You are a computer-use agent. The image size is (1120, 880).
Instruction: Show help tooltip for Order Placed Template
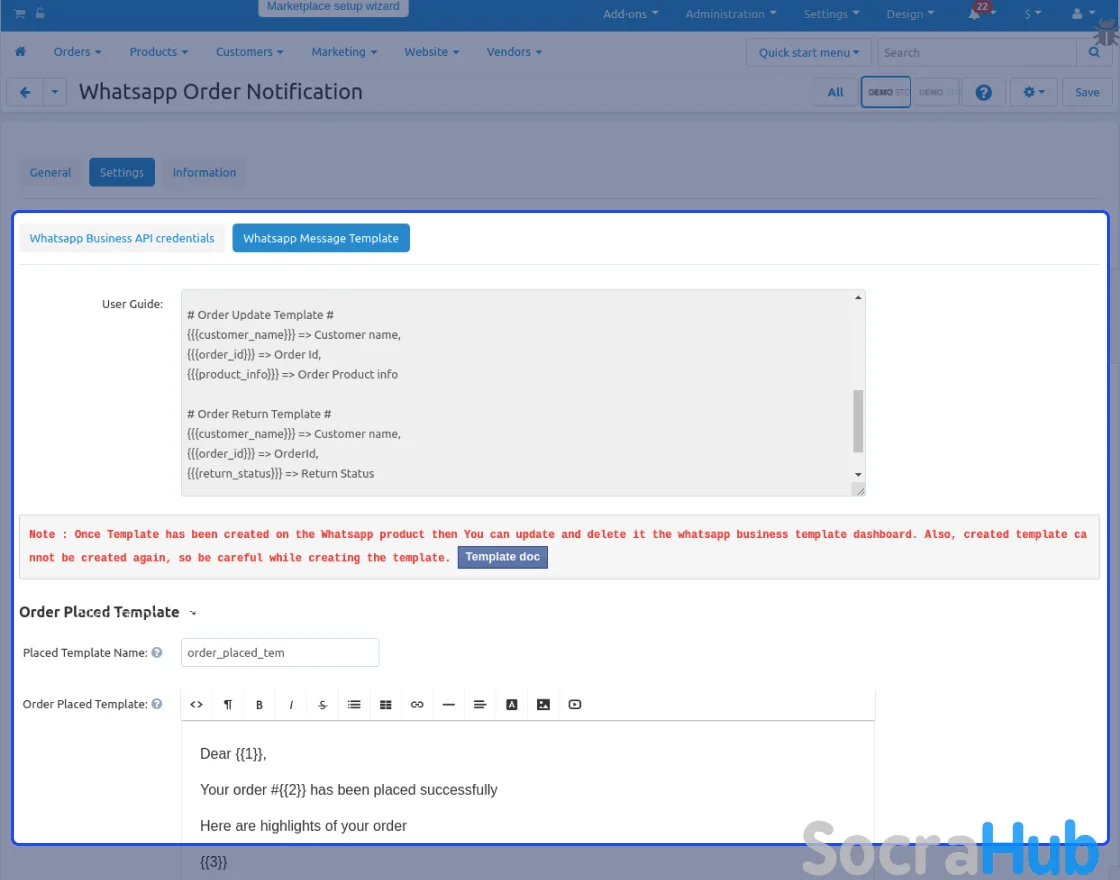pos(157,704)
